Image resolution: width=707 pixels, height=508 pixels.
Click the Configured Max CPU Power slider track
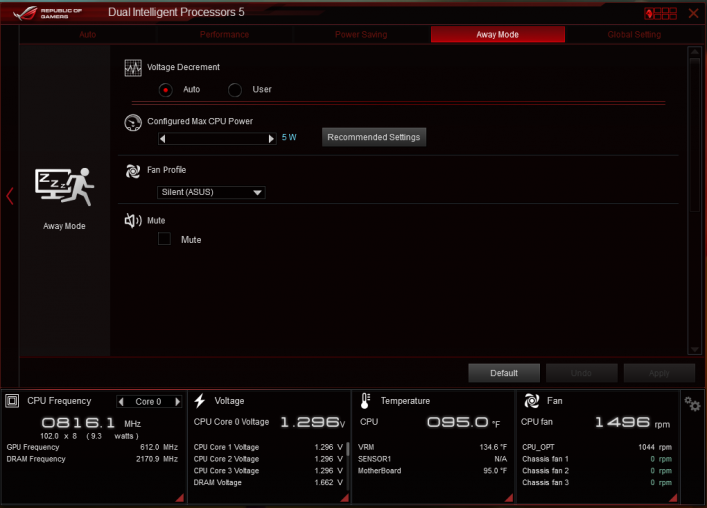pyautogui.click(x=216, y=138)
